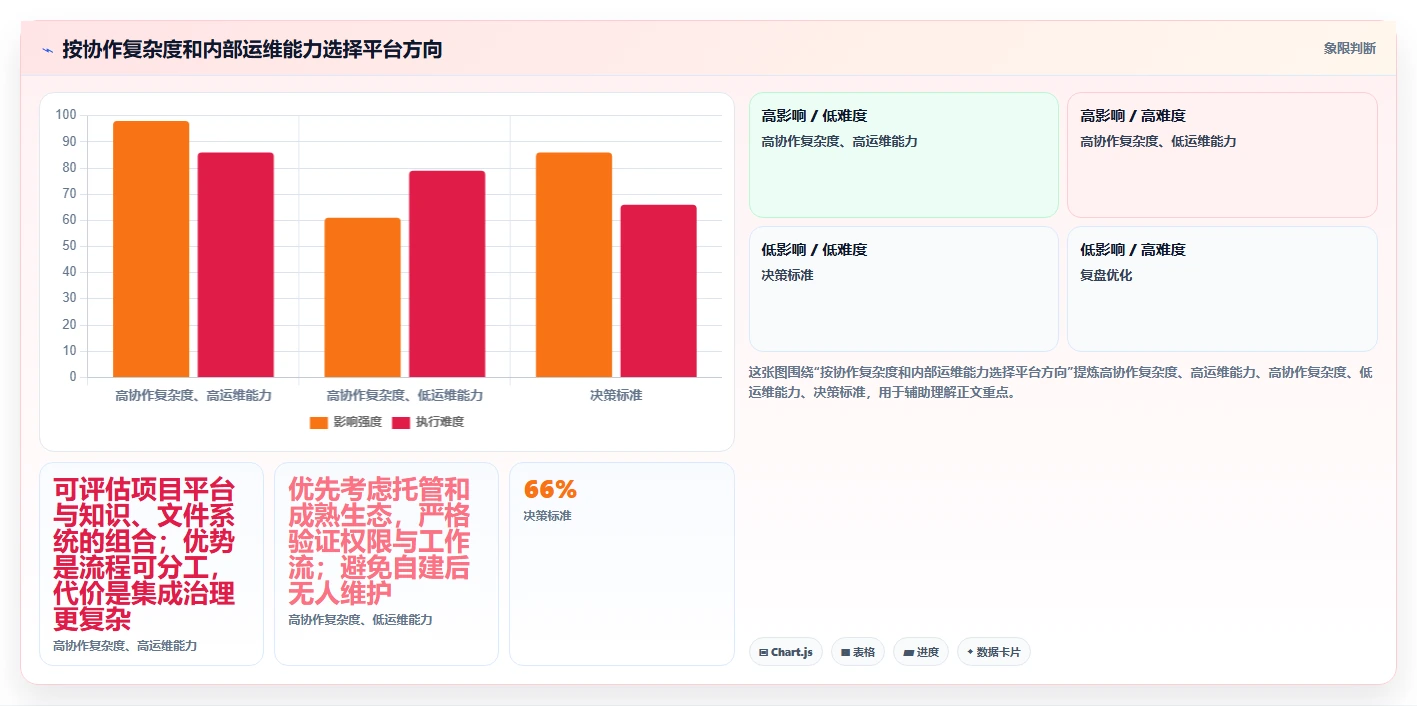Toggle the 影响强度 legend entry
Screen dimensions: 1417x706
click(345, 422)
